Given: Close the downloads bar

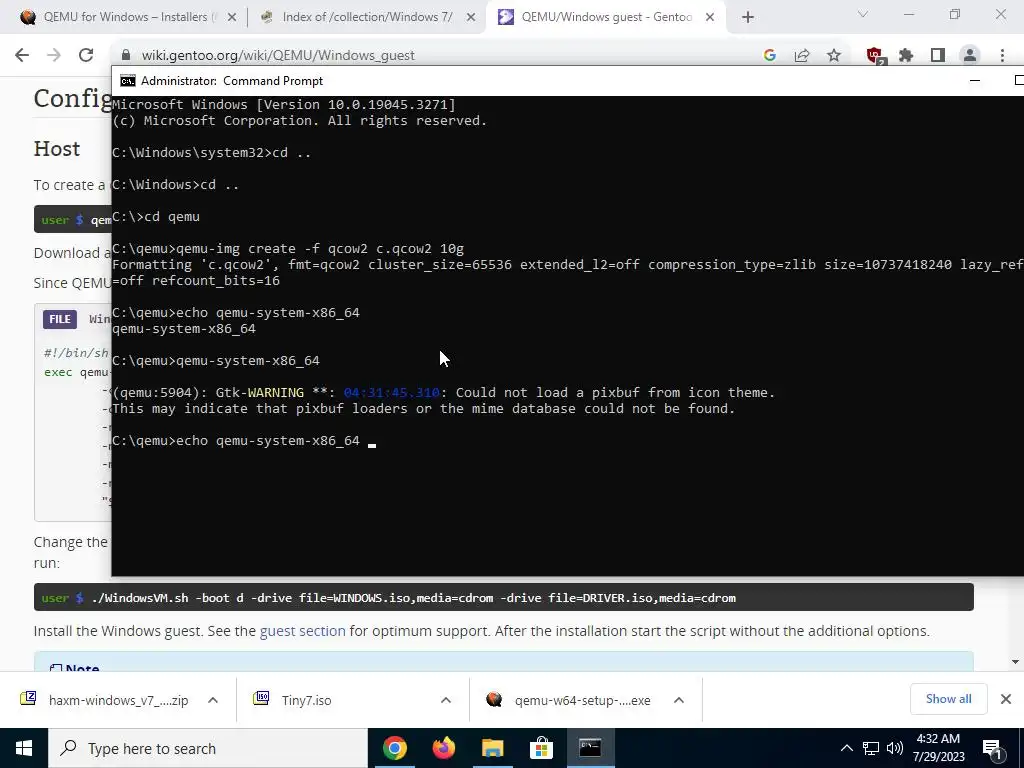Looking at the screenshot, I should 1006,699.
